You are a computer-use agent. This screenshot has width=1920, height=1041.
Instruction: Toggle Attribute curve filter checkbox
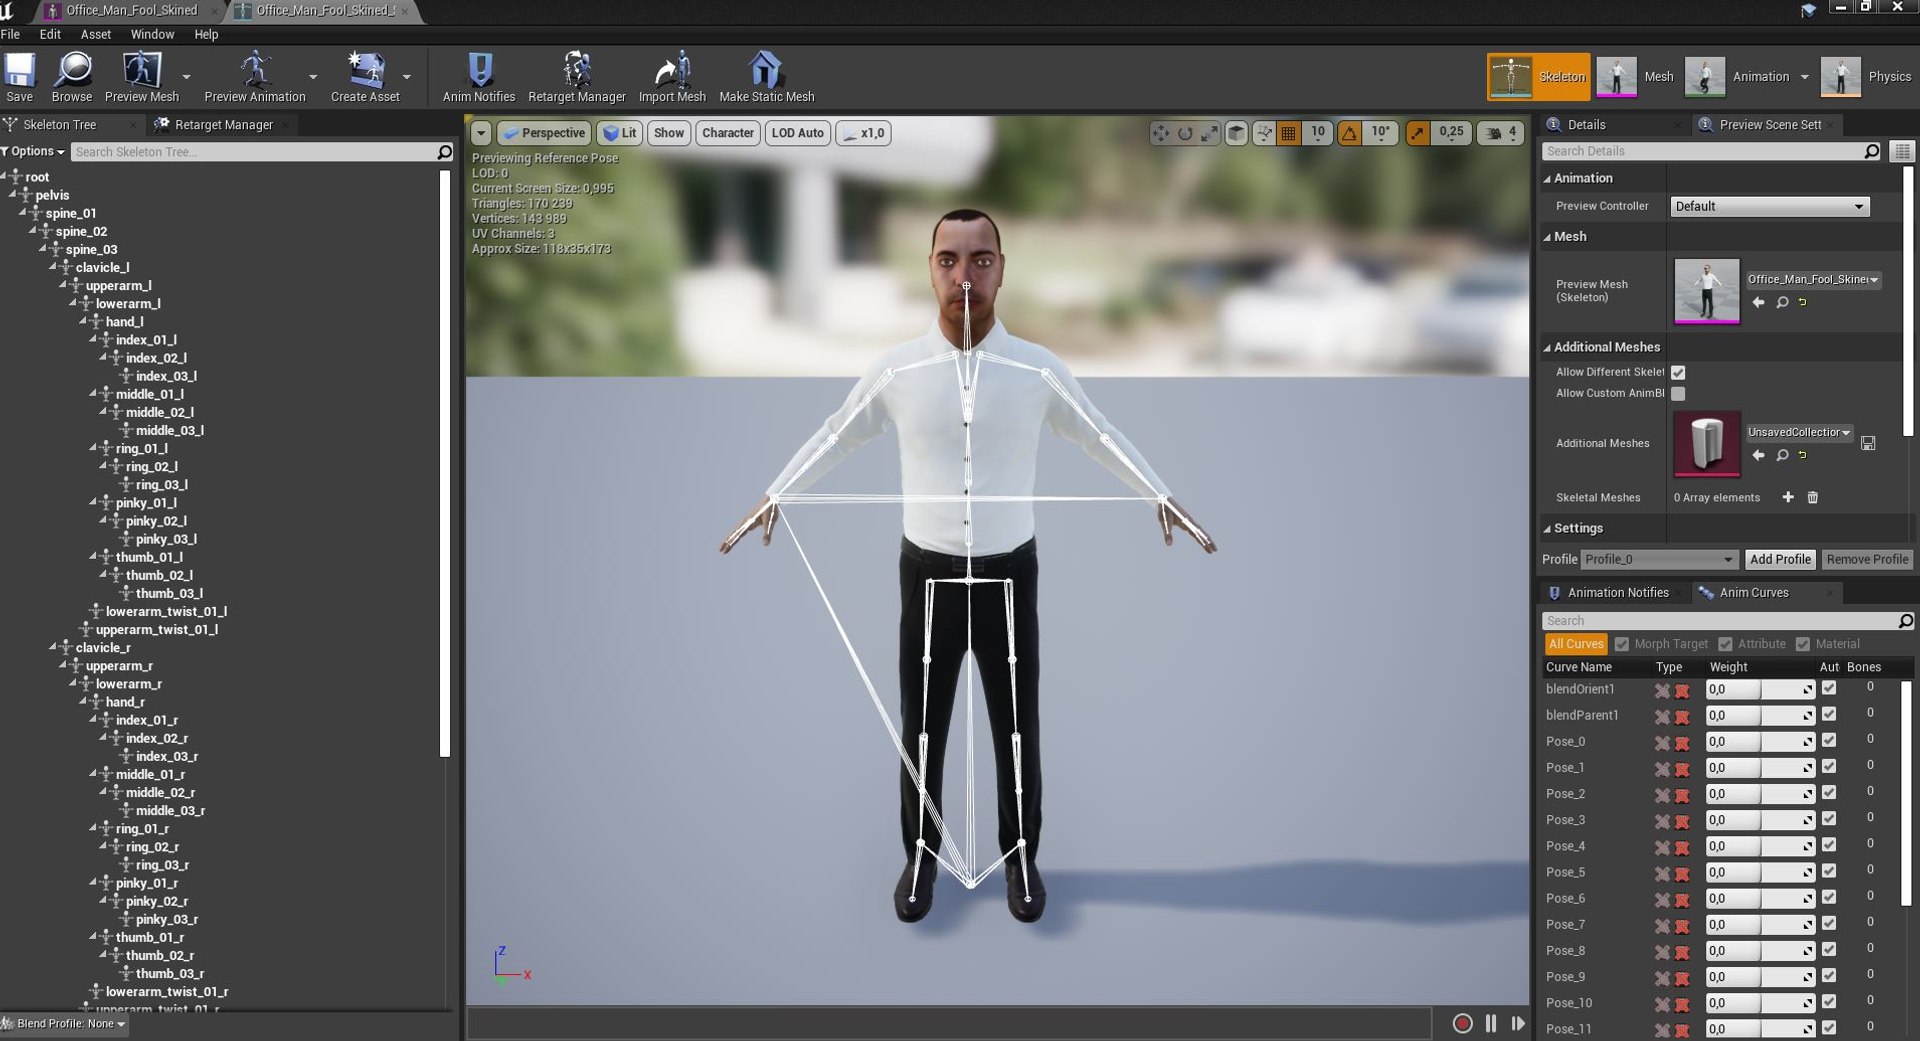pos(1725,644)
